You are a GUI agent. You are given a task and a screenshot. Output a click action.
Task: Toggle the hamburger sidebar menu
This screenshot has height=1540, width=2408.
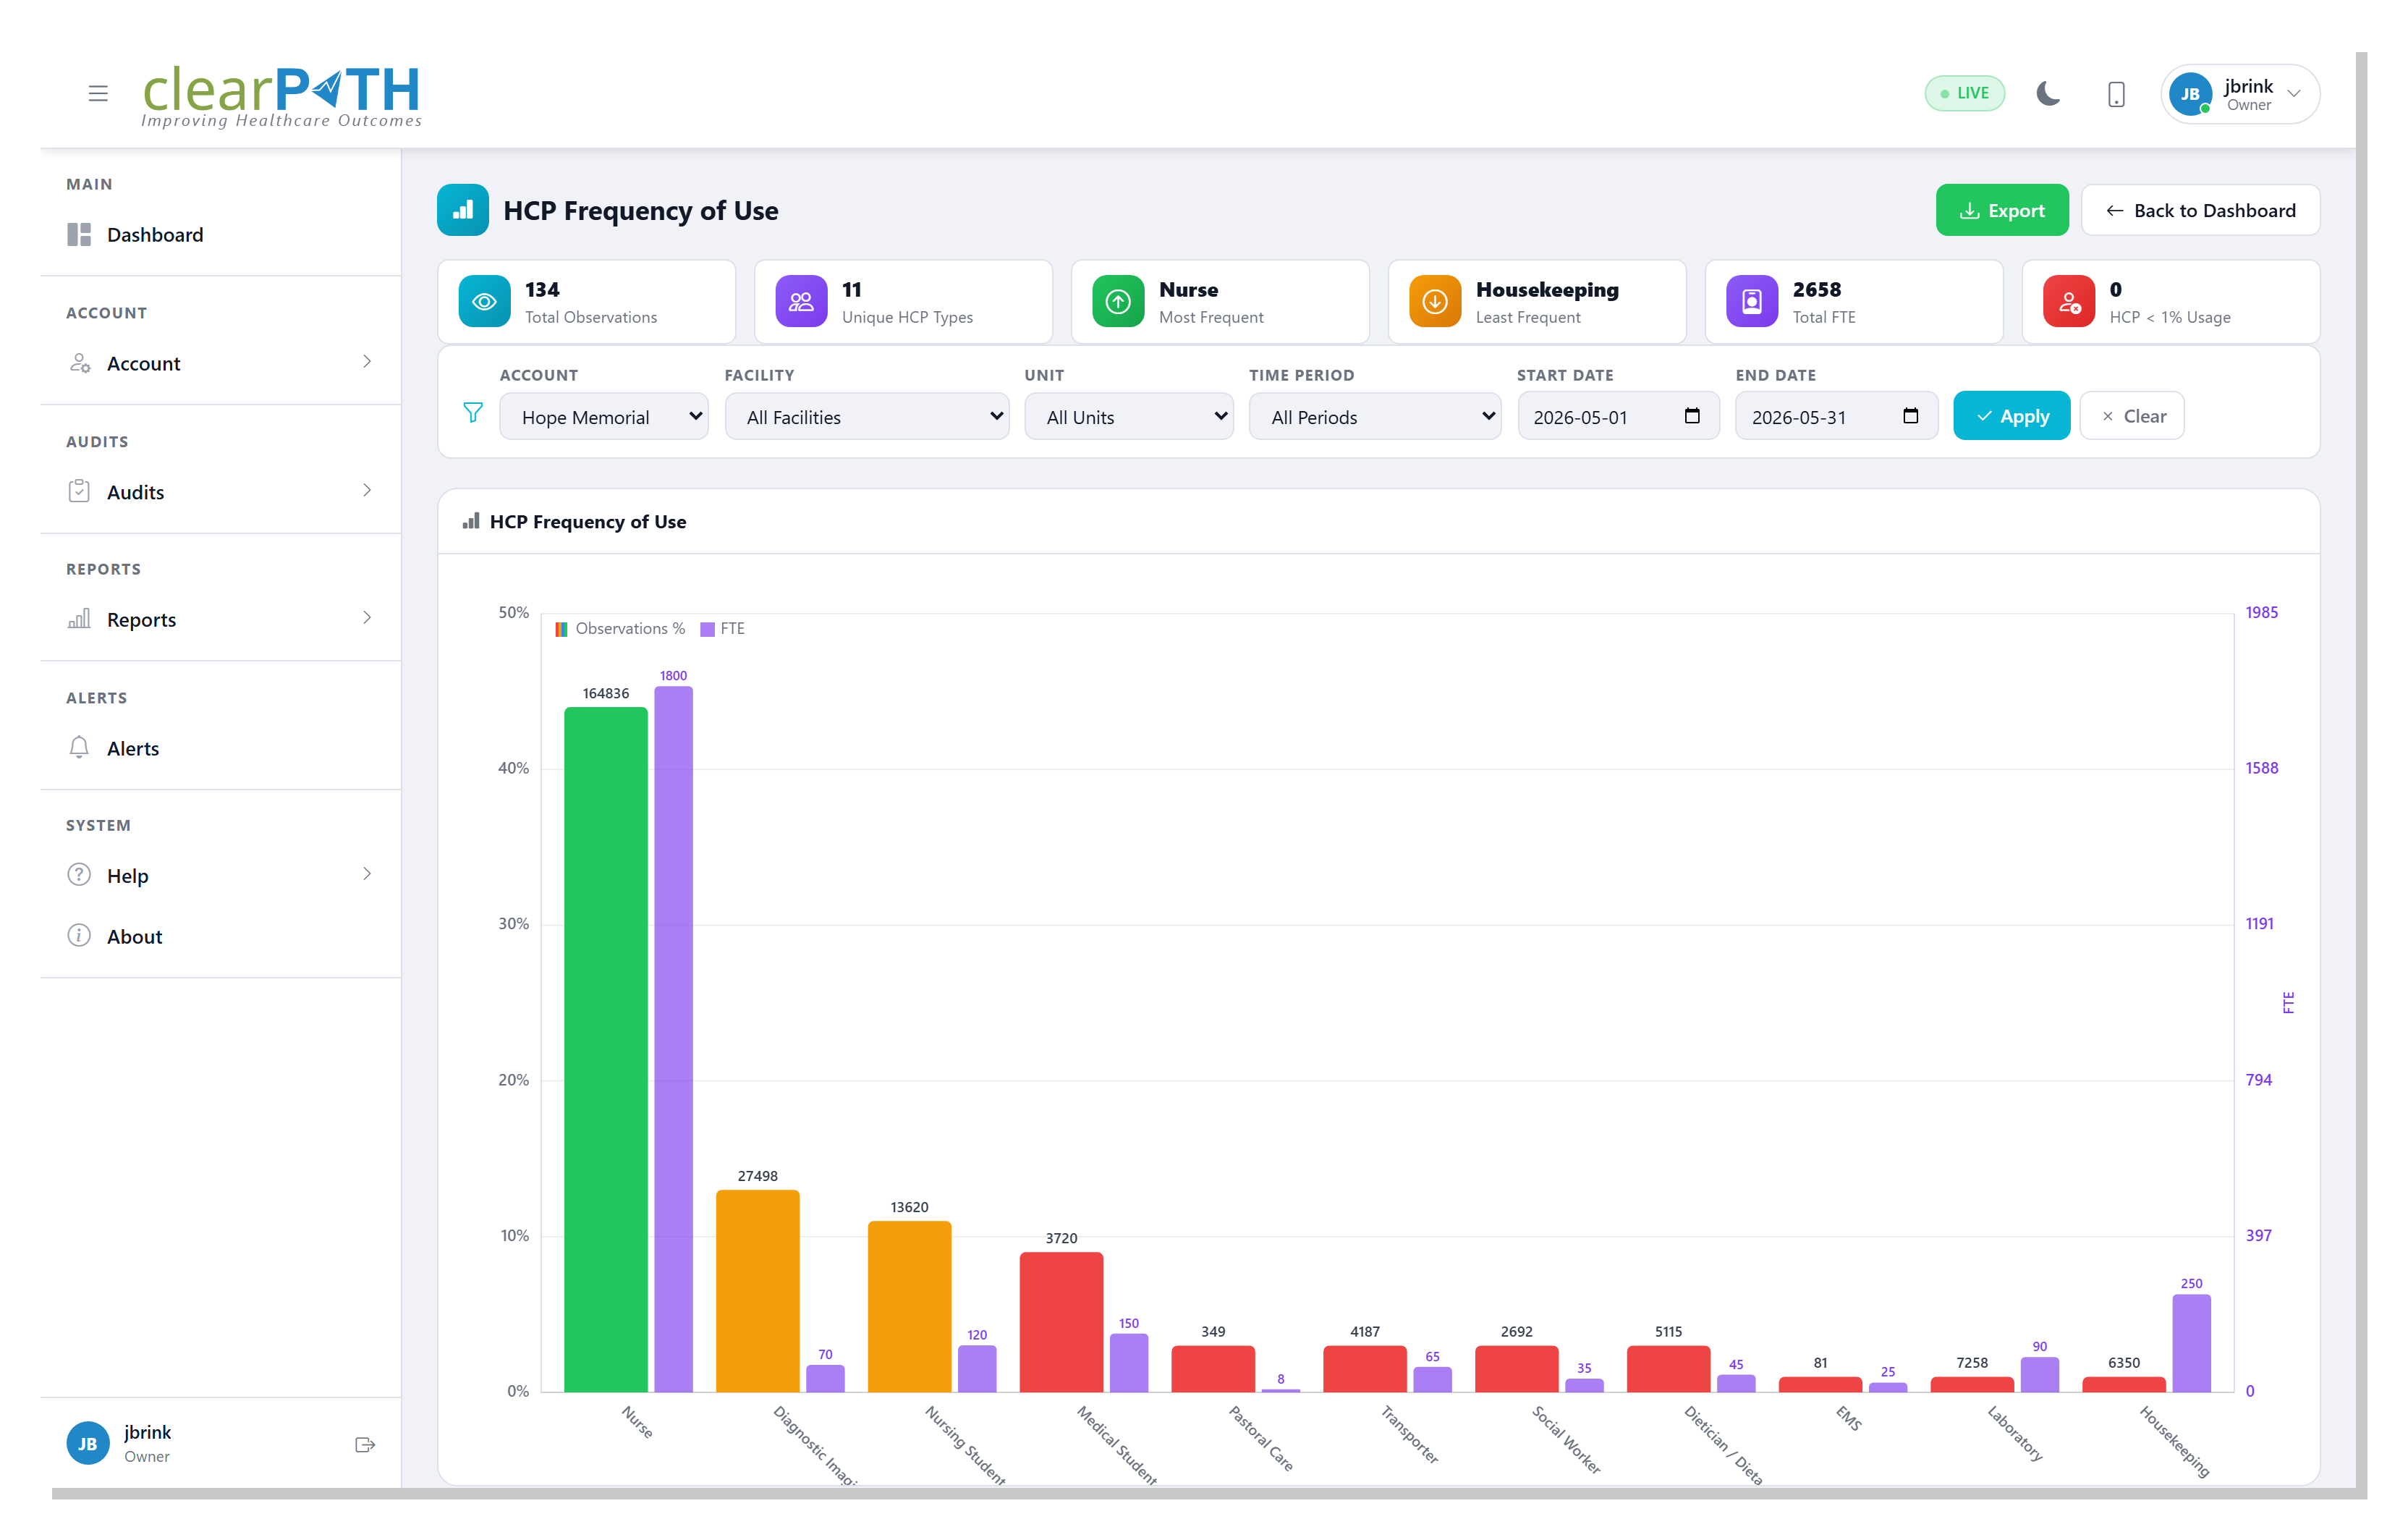coord(98,93)
